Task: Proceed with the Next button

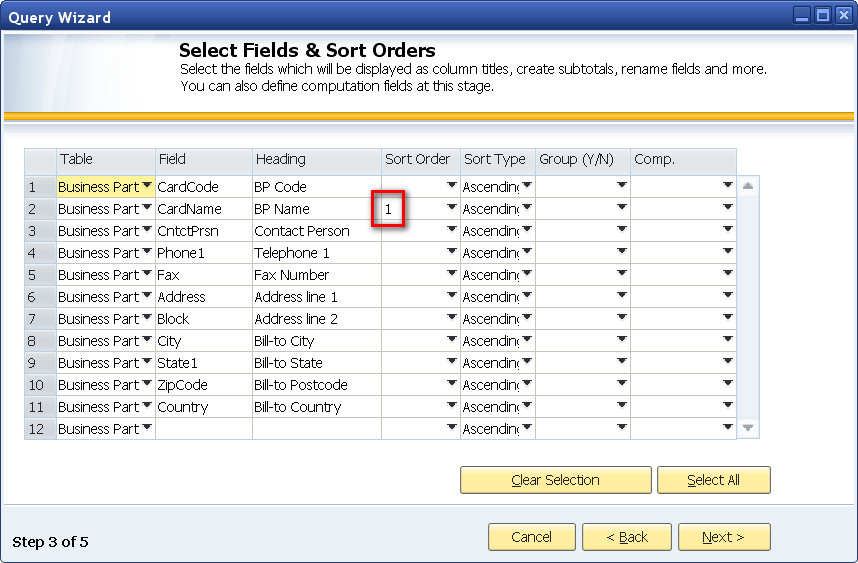Action: pyautogui.click(x=723, y=537)
